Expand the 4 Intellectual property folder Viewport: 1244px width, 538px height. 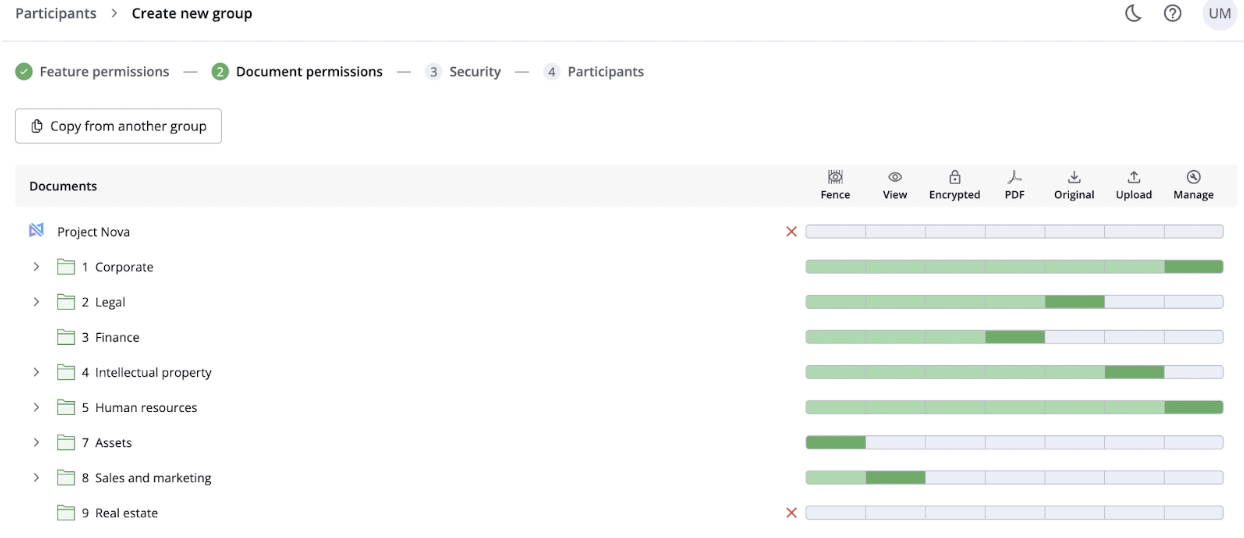click(x=36, y=372)
